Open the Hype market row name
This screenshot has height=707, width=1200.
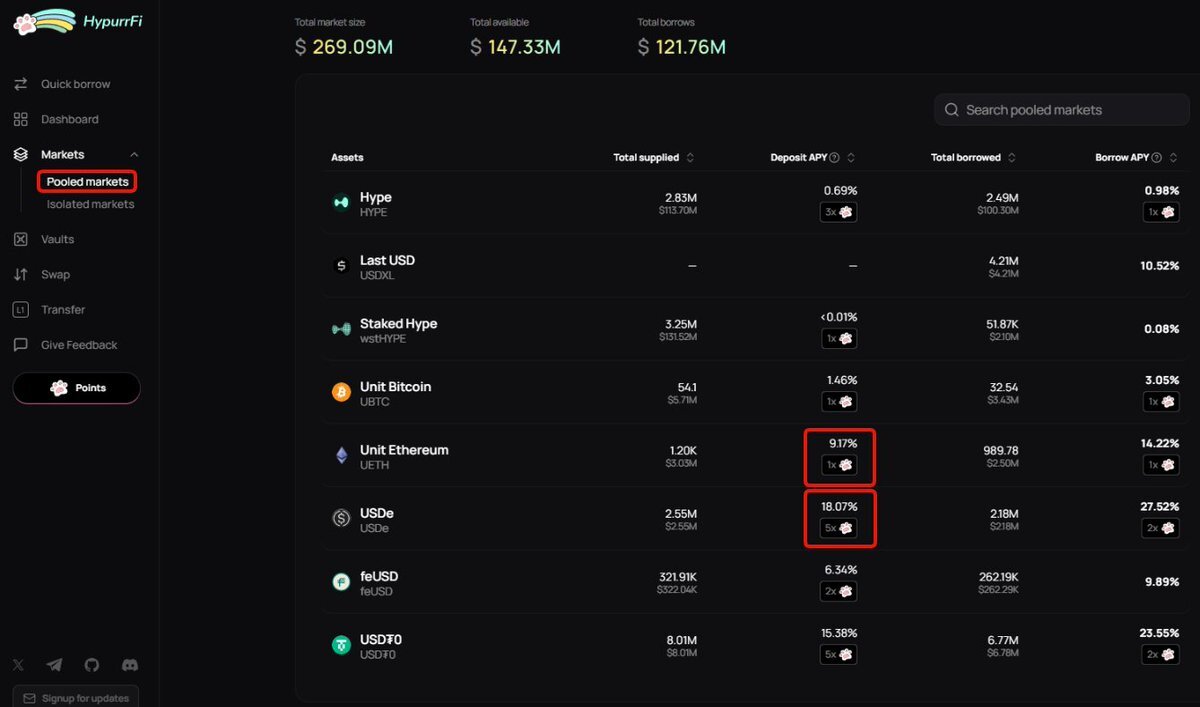[x=376, y=197]
